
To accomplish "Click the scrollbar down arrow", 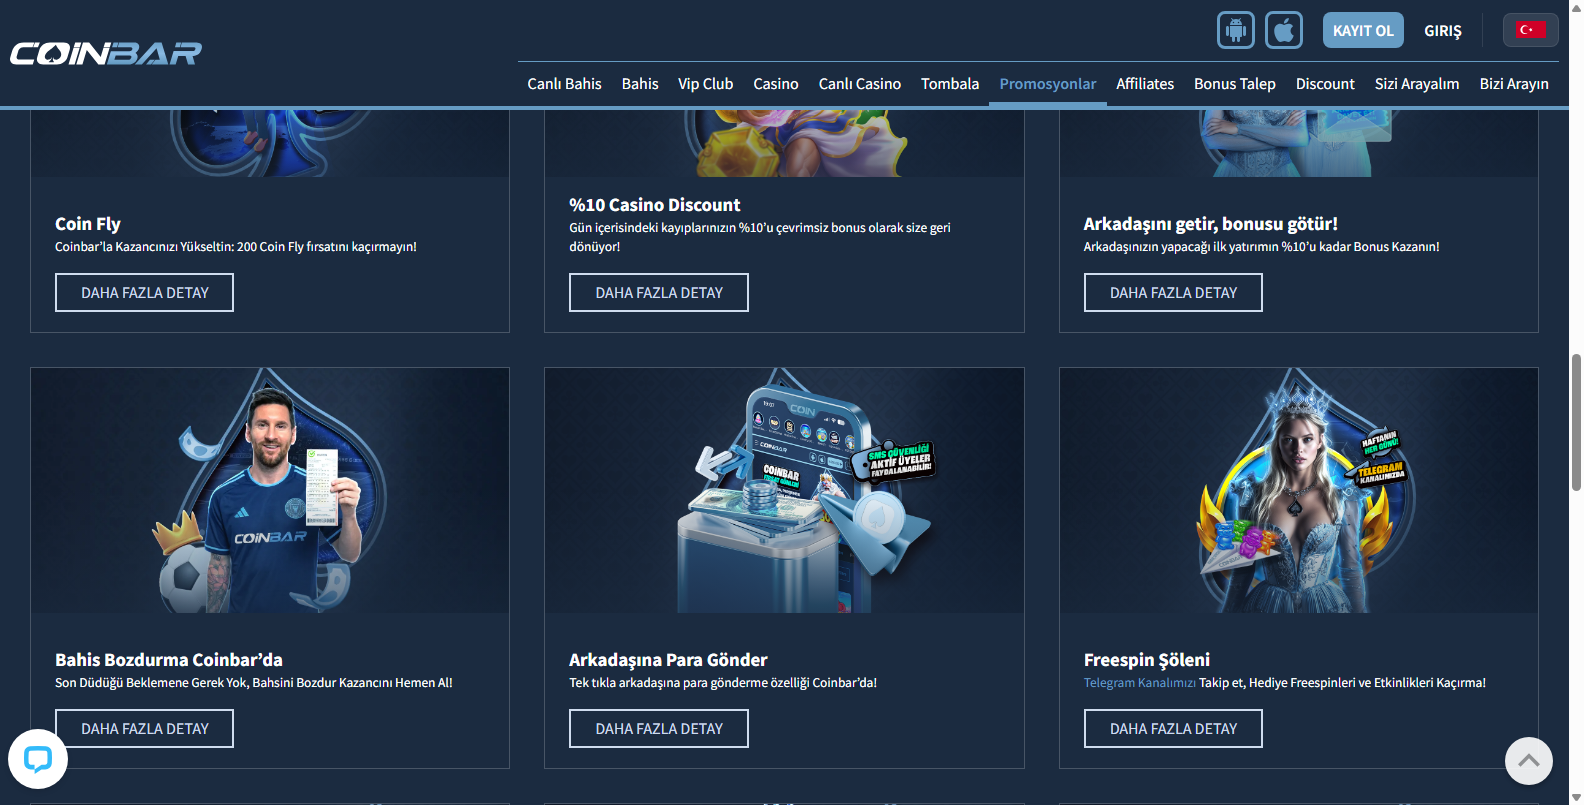I will pos(1576,797).
